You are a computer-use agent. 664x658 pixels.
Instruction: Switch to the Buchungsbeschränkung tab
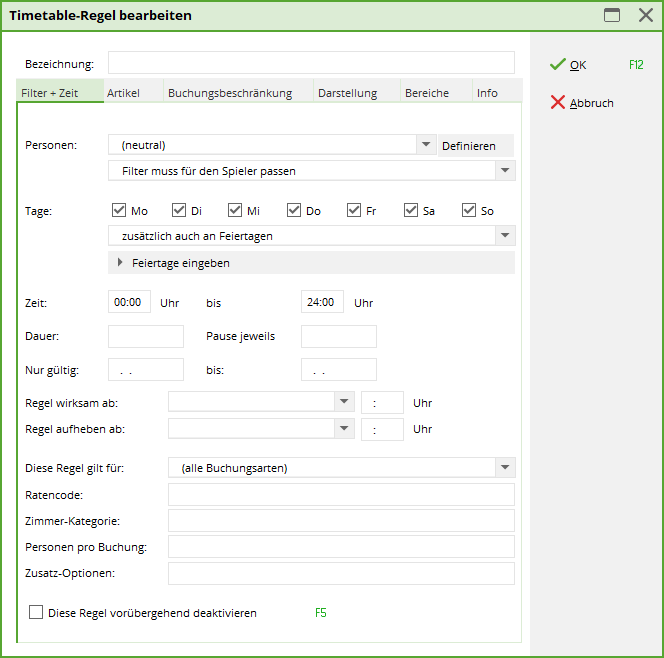click(230, 93)
